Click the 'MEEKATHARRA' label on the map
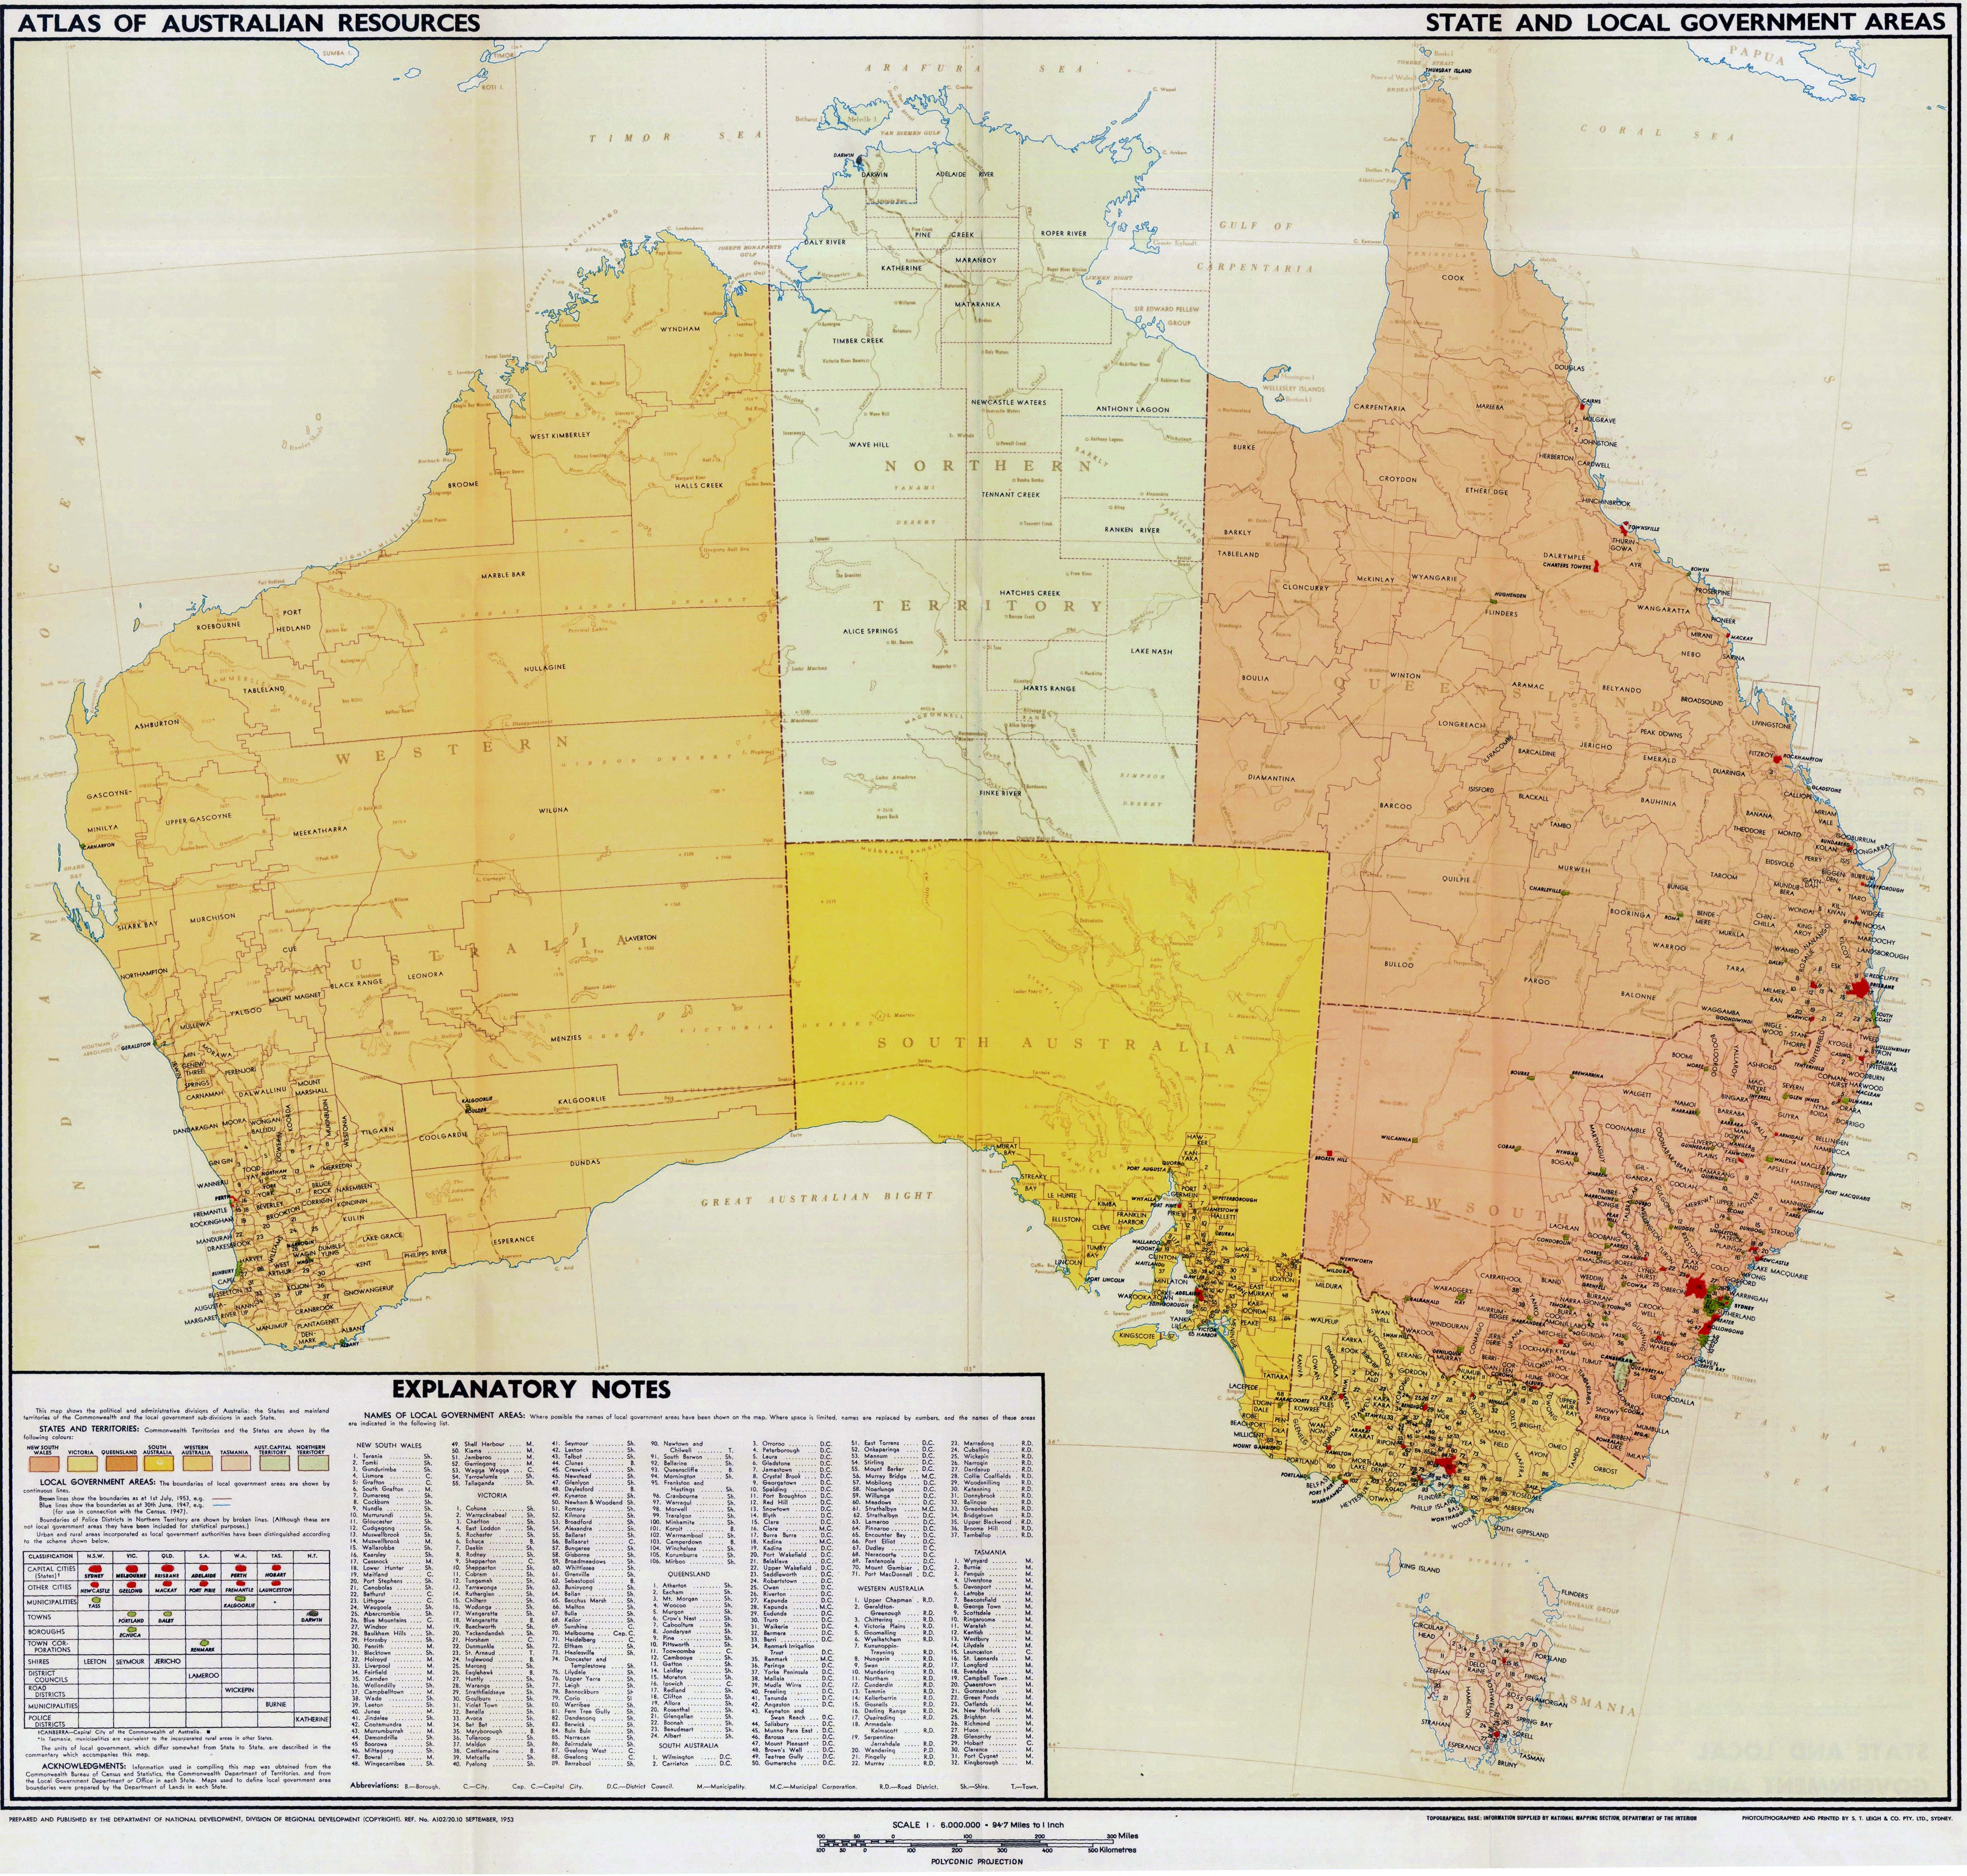 [320, 830]
